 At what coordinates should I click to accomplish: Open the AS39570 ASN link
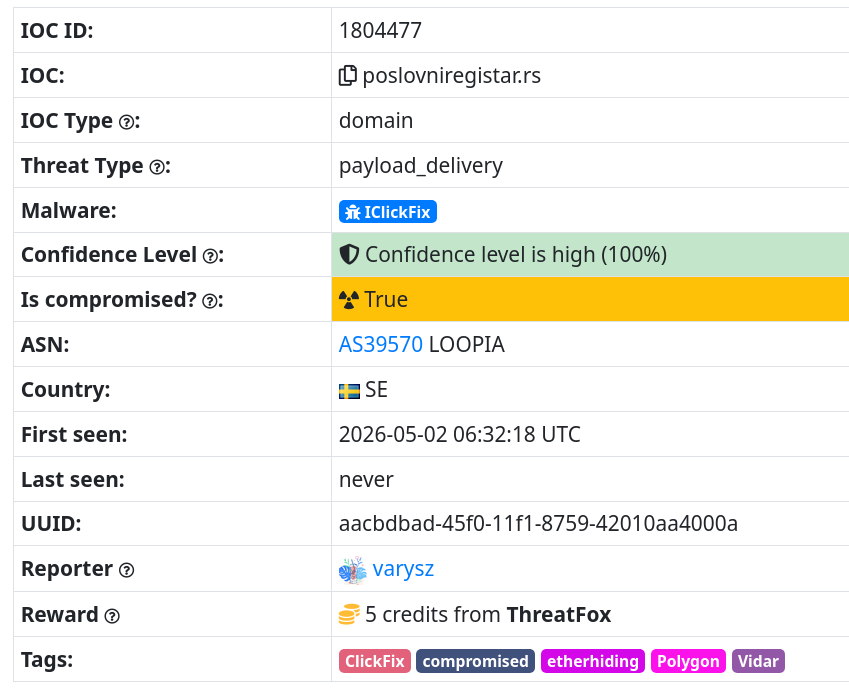click(x=381, y=344)
